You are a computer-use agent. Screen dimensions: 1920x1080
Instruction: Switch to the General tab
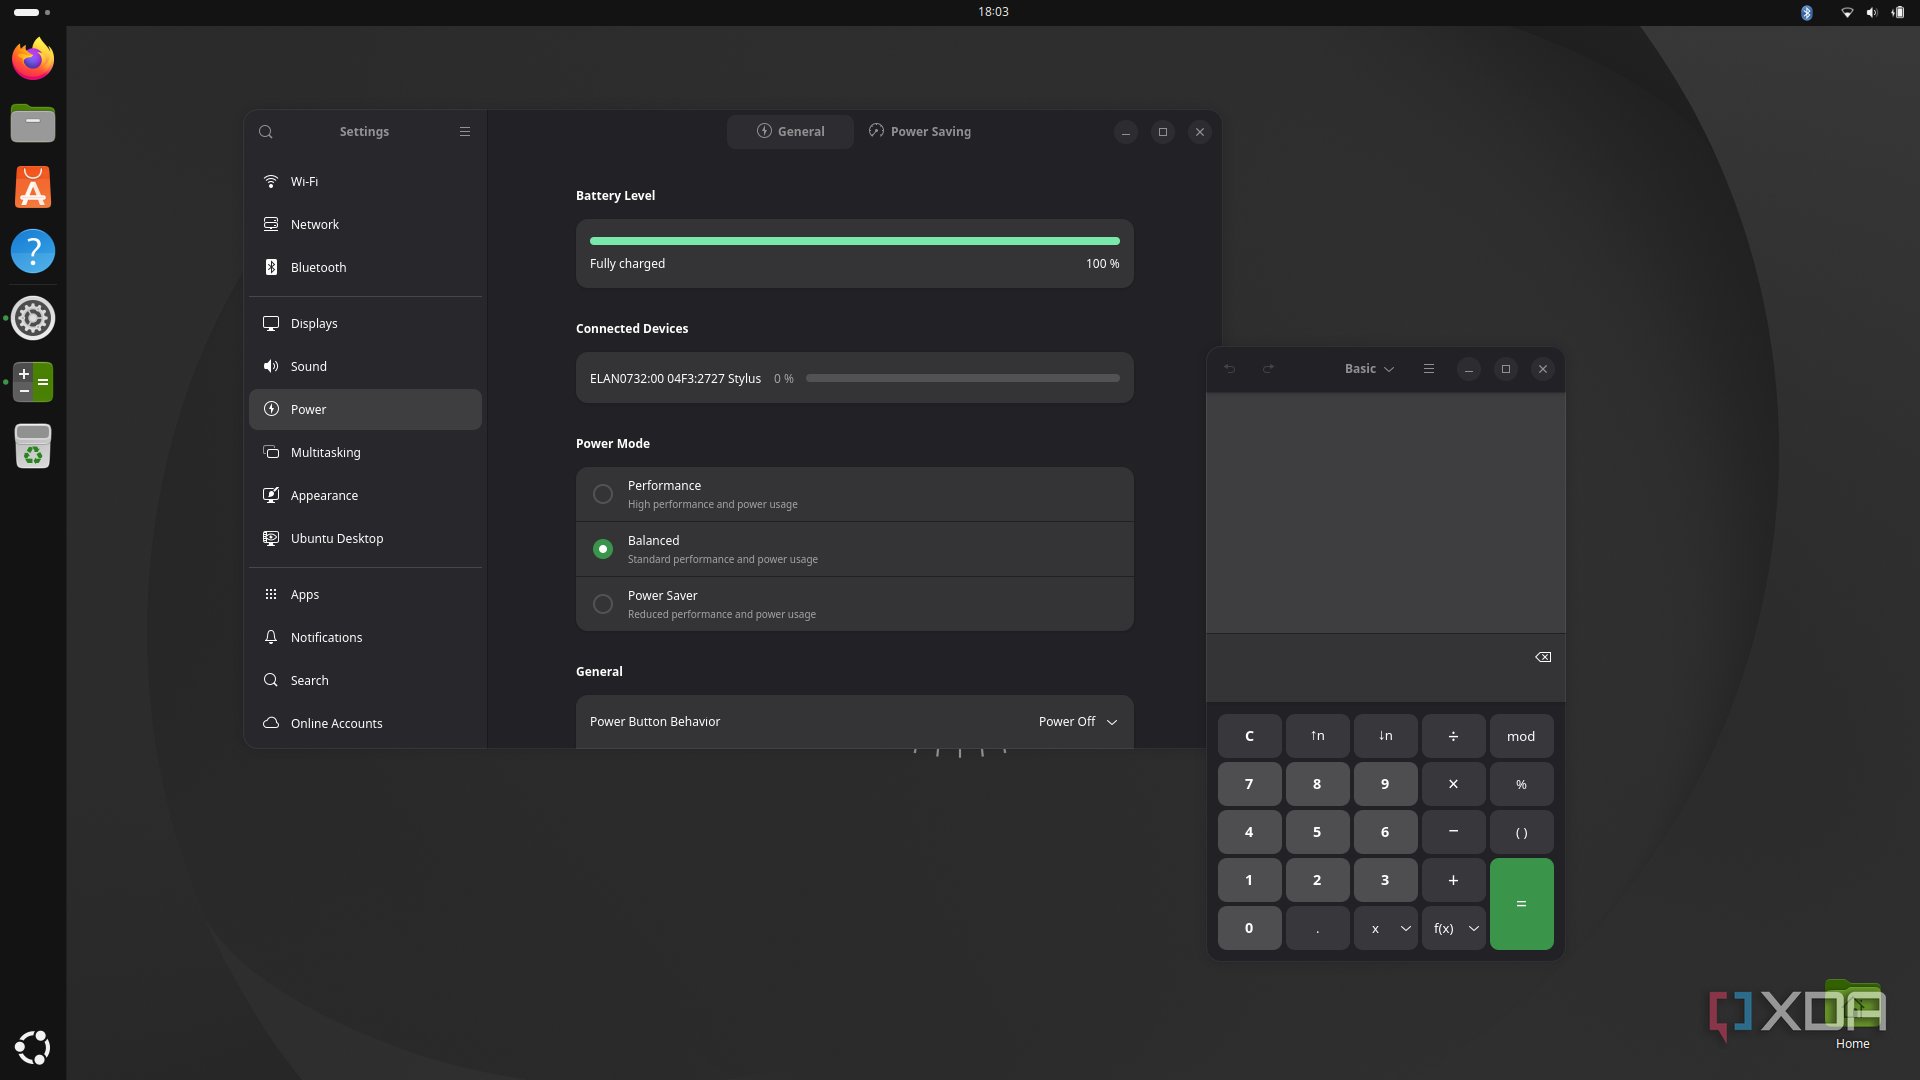[x=790, y=132]
